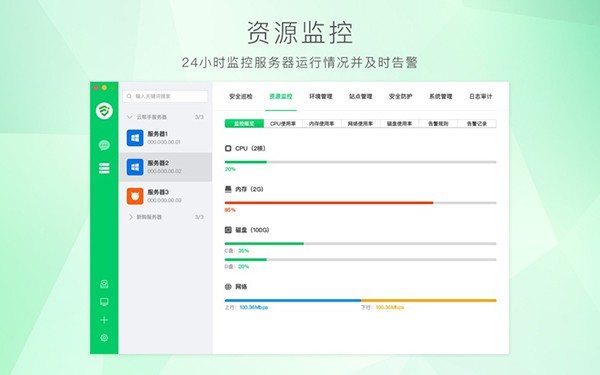Image resolution: width=600 pixels, height=375 pixels.
Task: Click the inbox tray icon in green sidebar
Action: pos(104,284)
